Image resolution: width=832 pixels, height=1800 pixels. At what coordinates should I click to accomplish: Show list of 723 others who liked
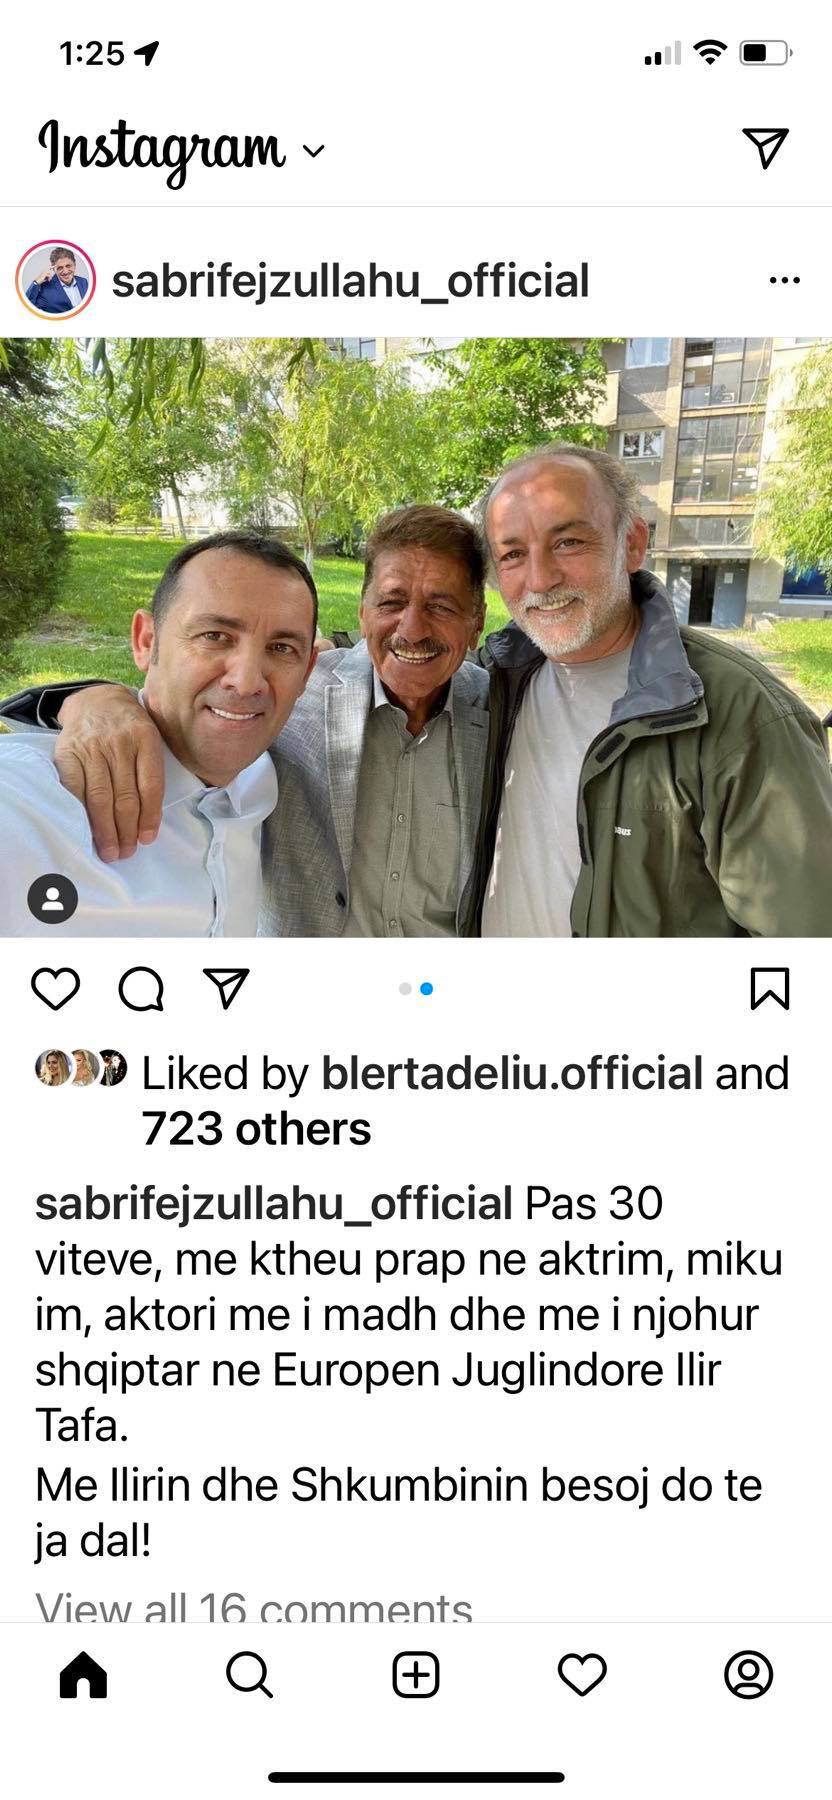click(256, 1129)
